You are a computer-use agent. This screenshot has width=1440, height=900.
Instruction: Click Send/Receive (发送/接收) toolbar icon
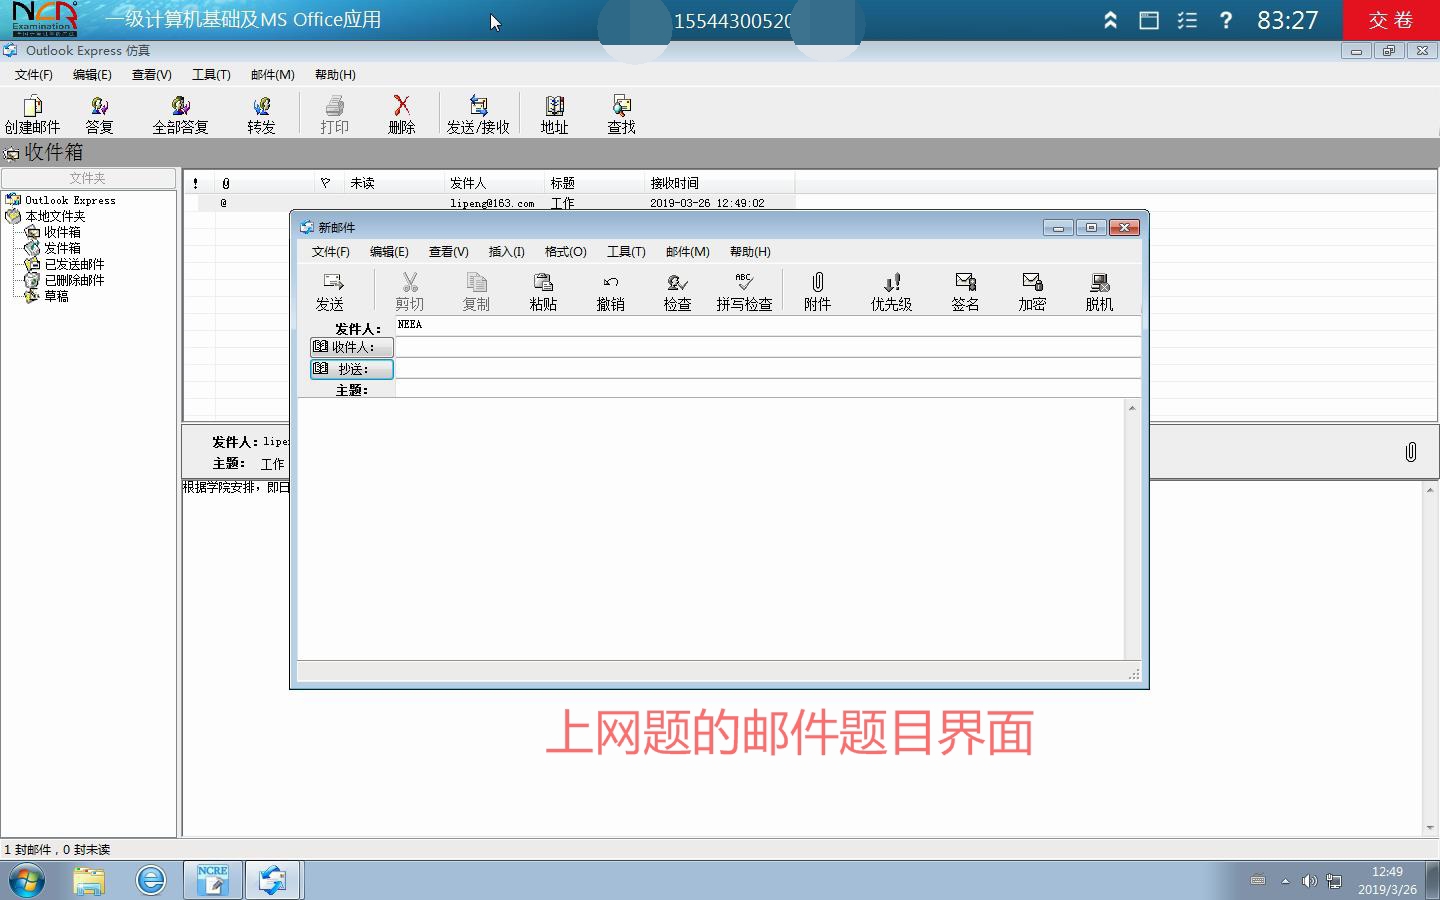point(478,114)
